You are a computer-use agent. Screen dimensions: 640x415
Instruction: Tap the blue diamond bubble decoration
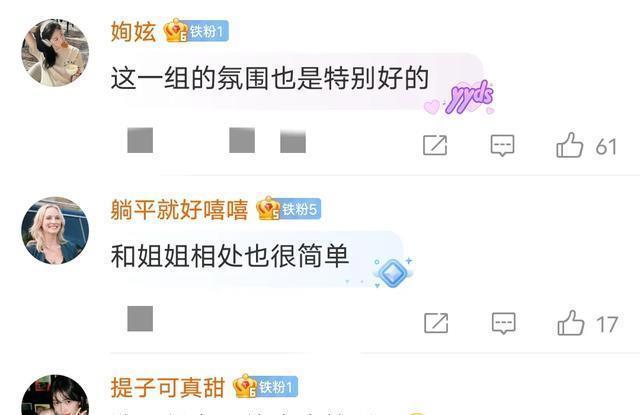393,272
